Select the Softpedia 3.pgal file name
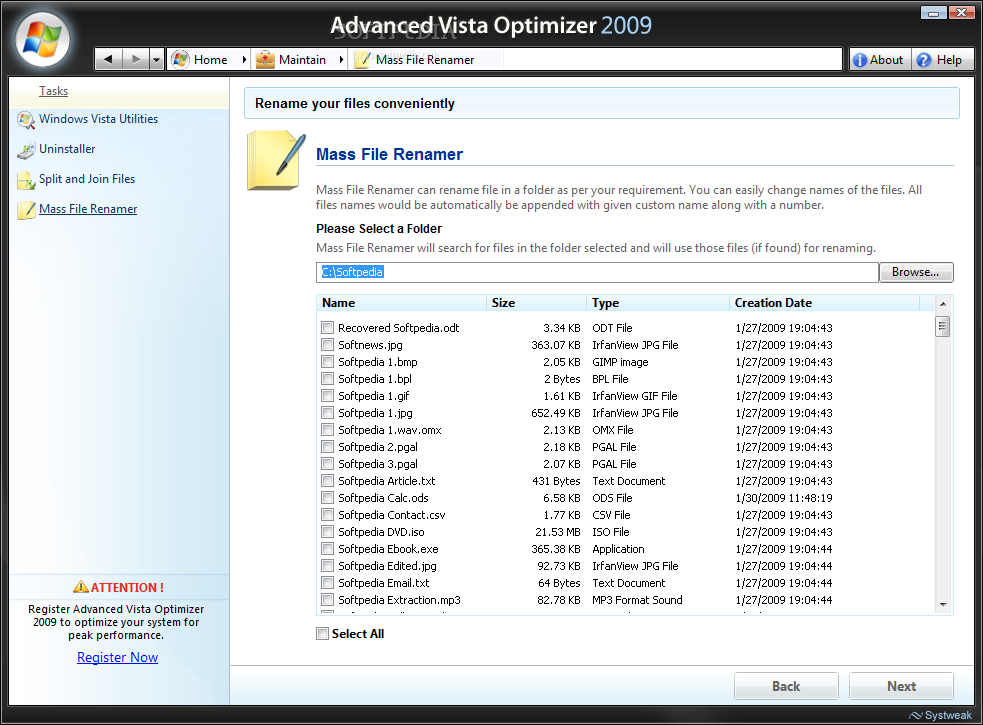Viewport: 983px width, 725px height. point(378,463)
